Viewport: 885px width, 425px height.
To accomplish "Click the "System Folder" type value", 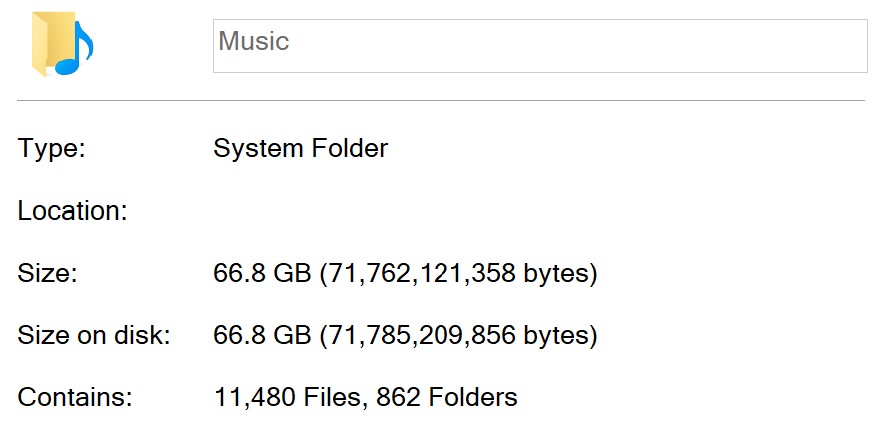I will pyautogui.click(x=300, y=149).
